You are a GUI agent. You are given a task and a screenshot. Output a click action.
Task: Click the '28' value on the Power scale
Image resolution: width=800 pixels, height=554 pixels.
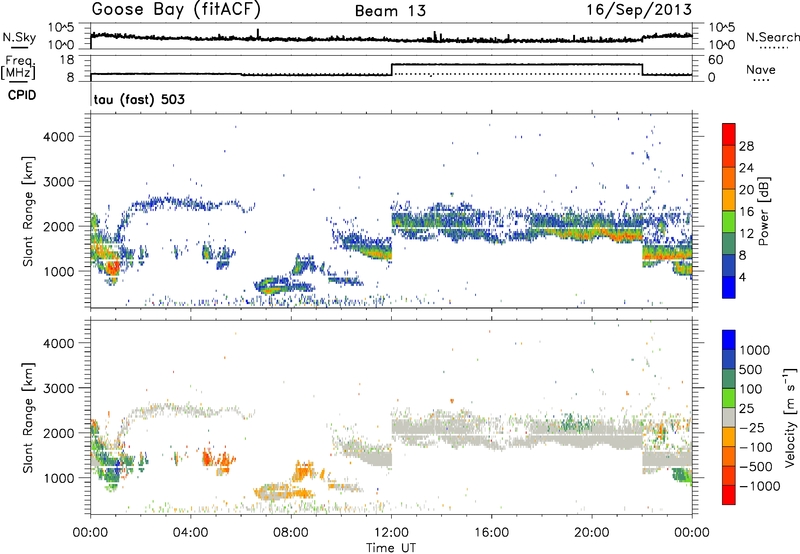(x=746, y=146)
